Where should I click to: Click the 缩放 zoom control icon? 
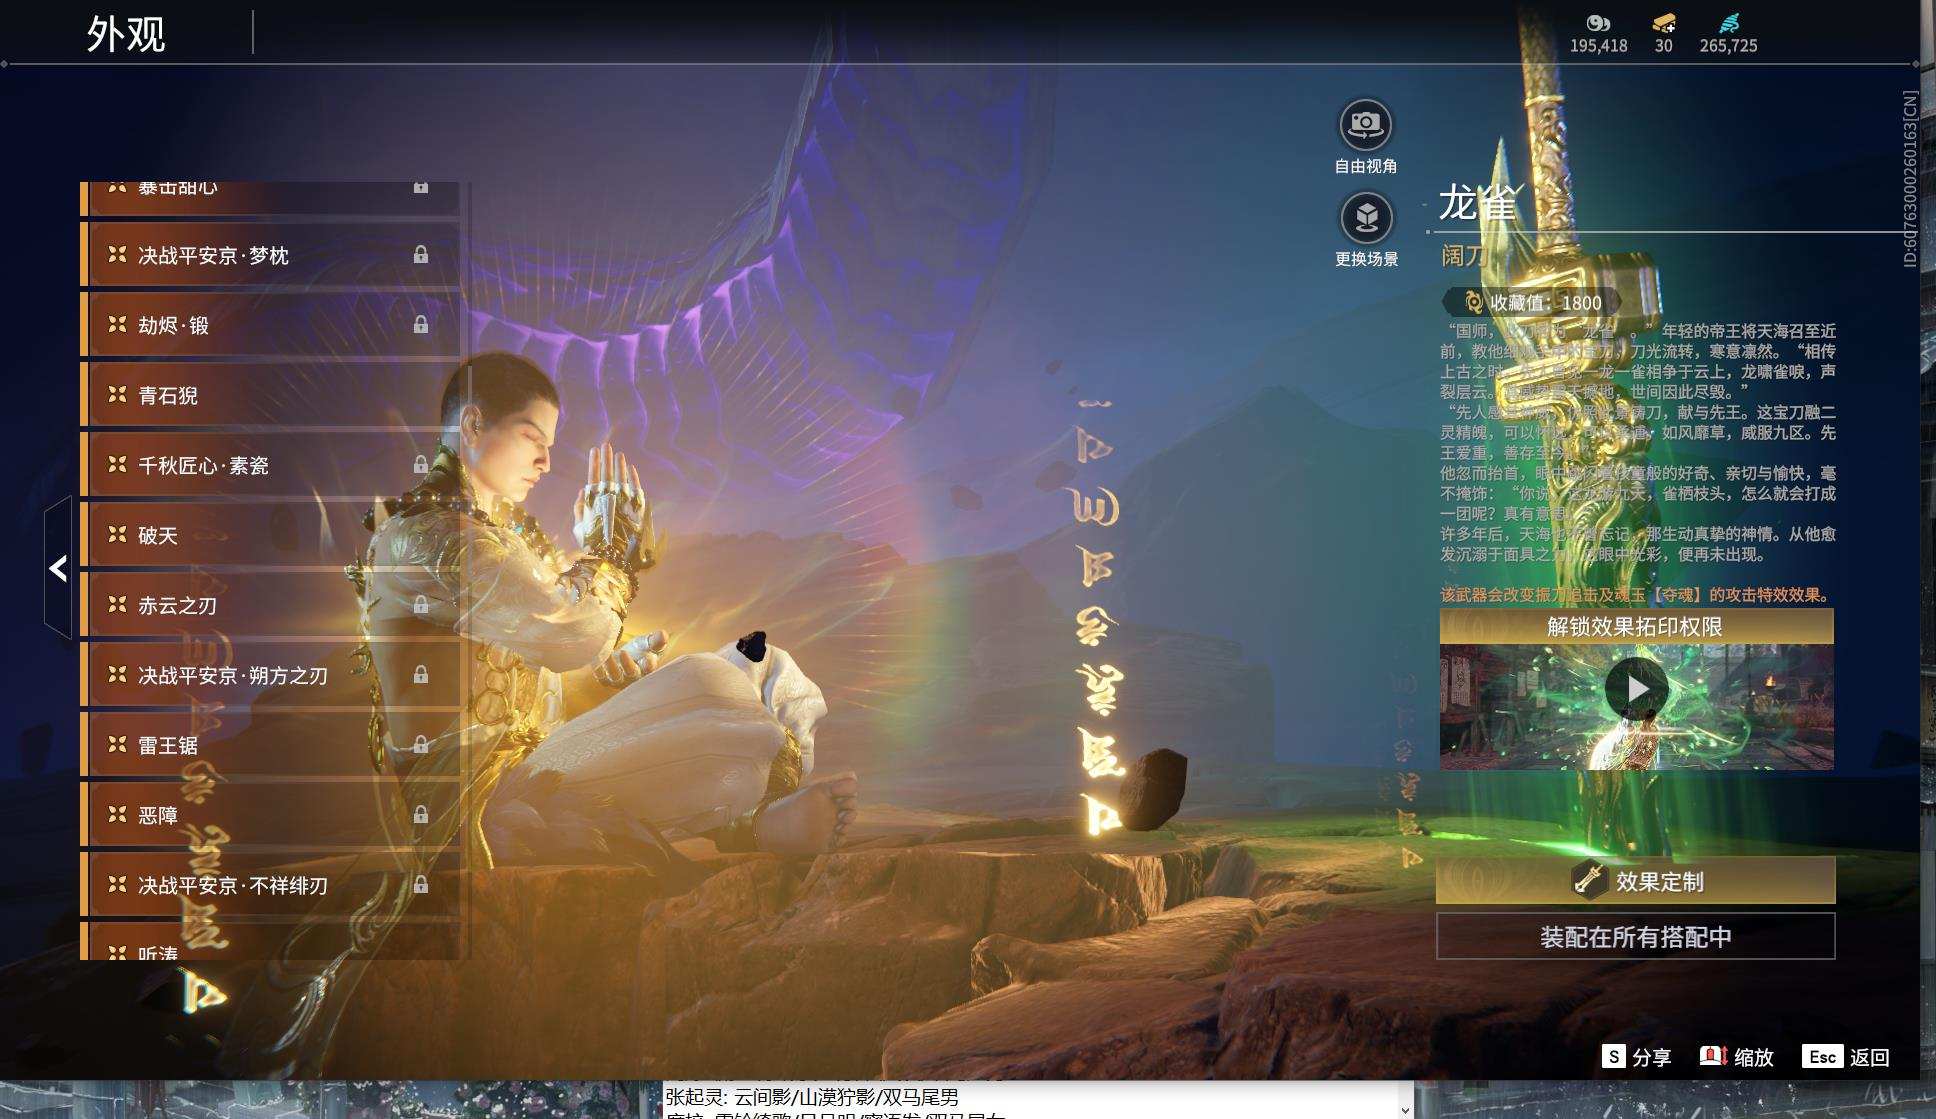tap(1714, 1056)
